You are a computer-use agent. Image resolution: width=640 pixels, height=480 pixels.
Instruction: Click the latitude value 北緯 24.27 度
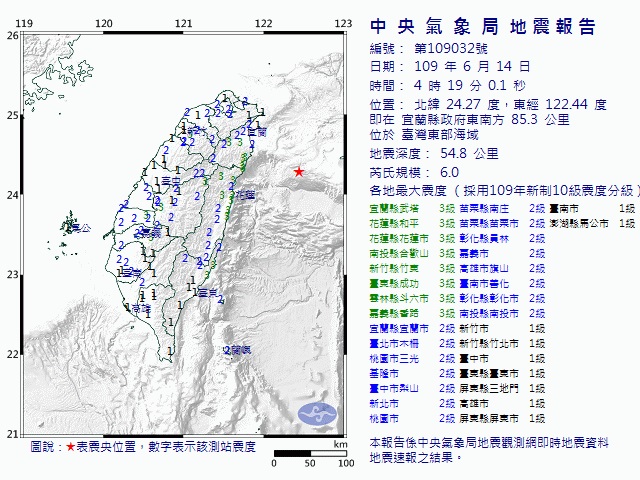[x=456, y=104]
